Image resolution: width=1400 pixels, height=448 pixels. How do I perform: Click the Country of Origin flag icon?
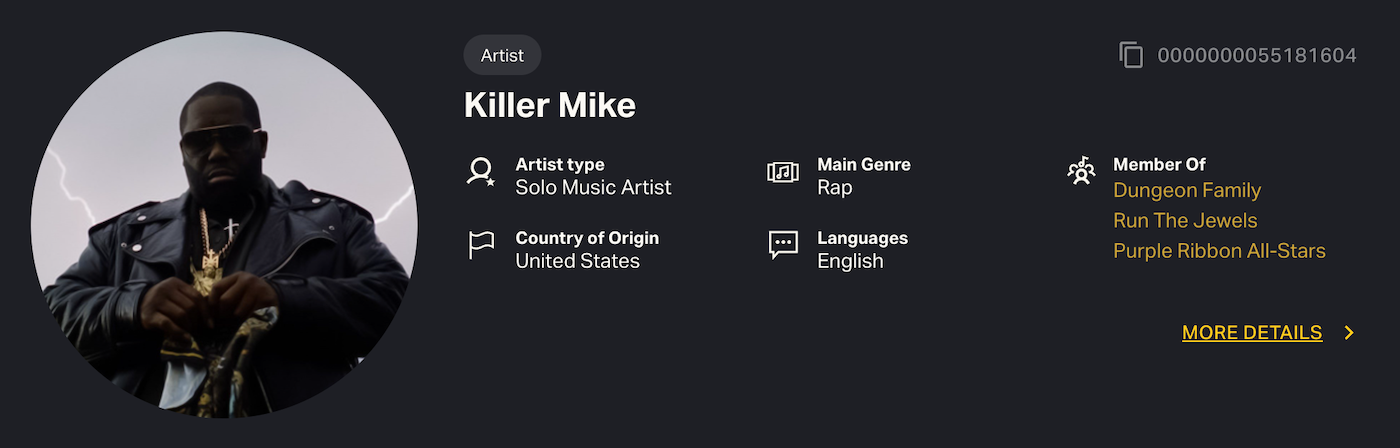coord(481,245)
